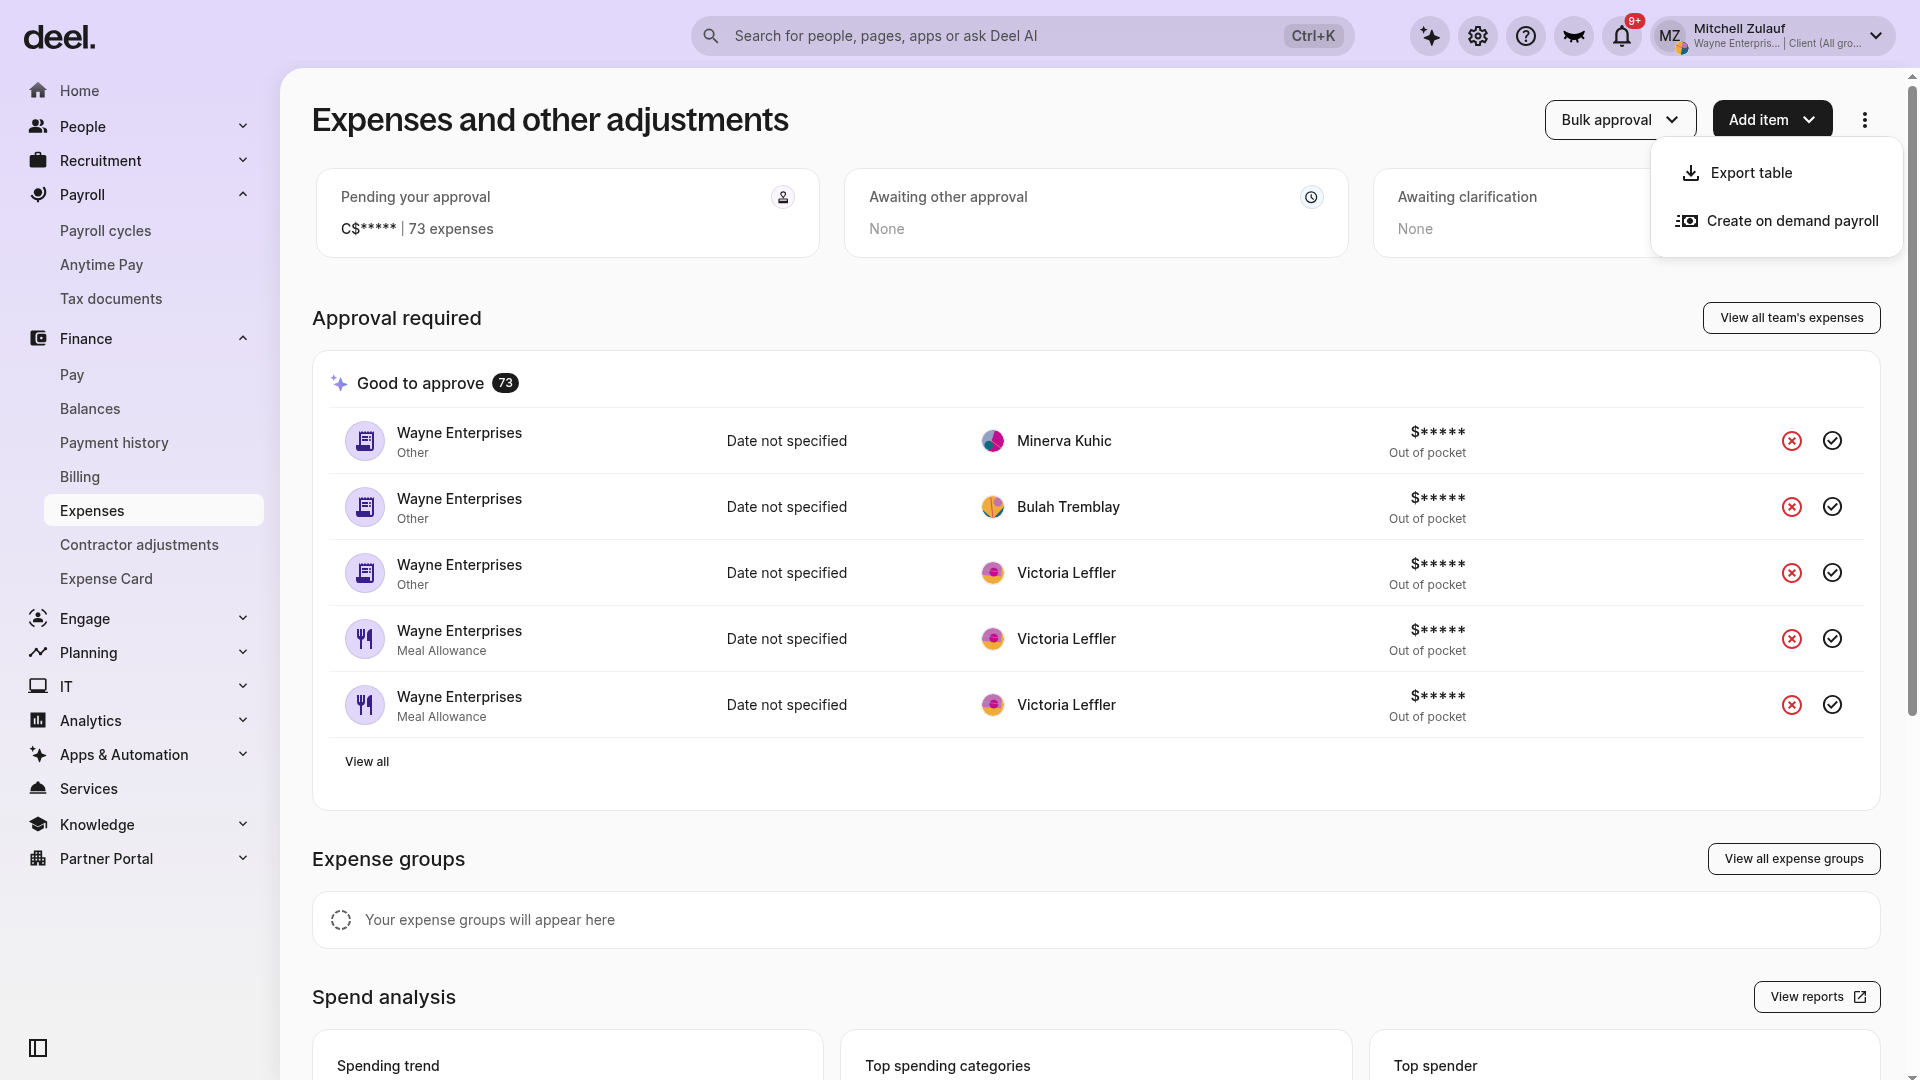
Task: Open View reports link
Action: 1817,997
